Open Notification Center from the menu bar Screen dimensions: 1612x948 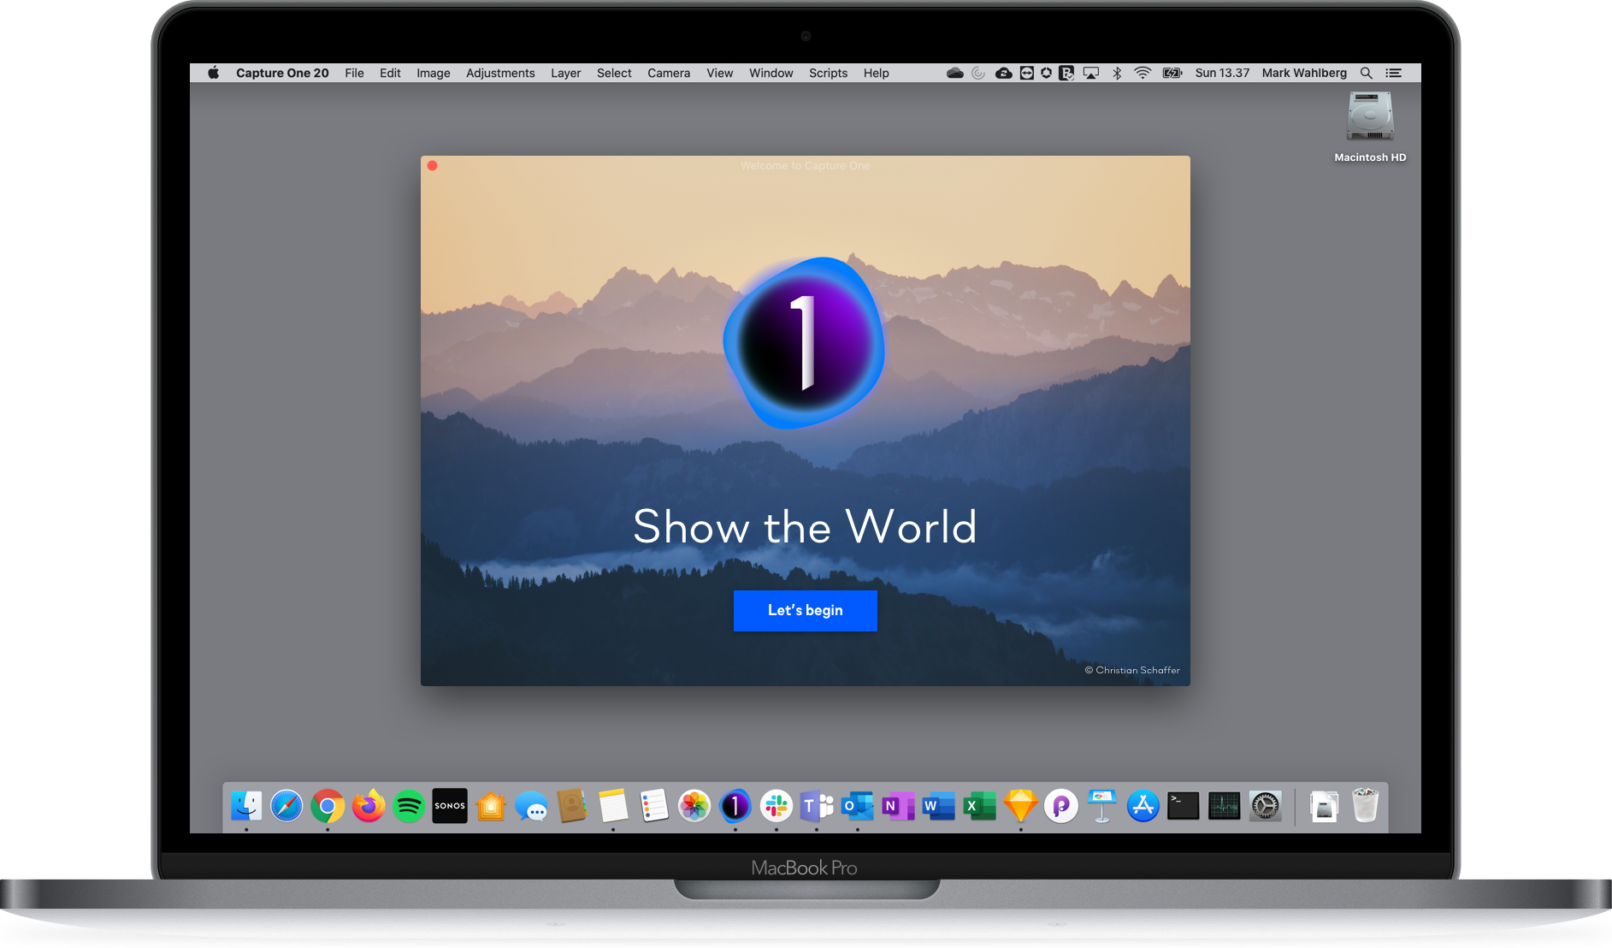(1393, 72)
